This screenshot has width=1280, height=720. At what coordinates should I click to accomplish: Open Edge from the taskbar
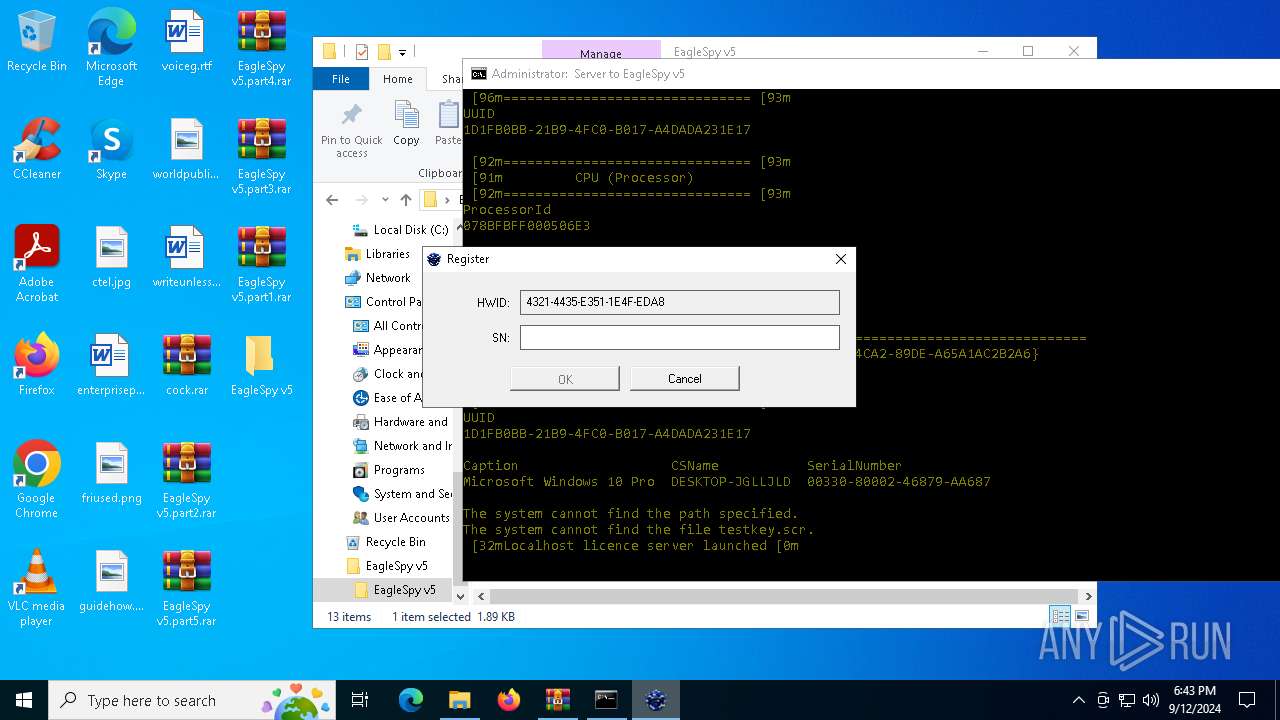click(411, 700)
